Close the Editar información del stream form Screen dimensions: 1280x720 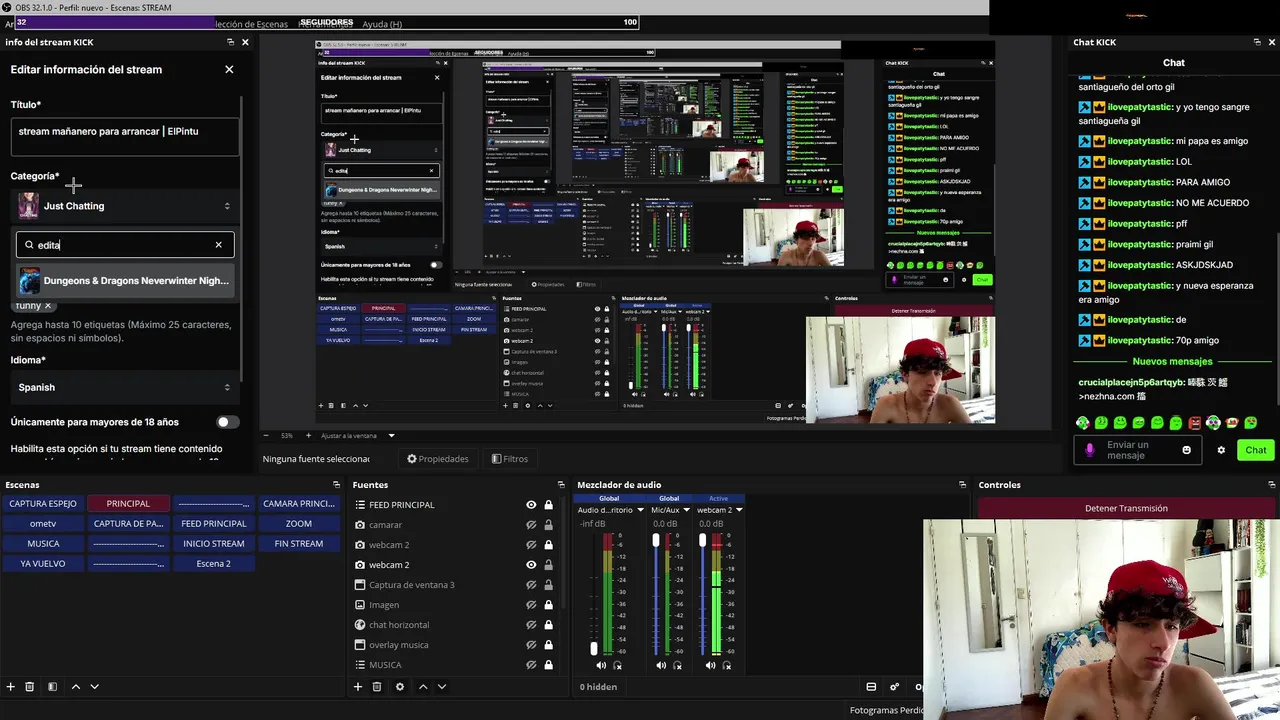[x=229, y=70]
